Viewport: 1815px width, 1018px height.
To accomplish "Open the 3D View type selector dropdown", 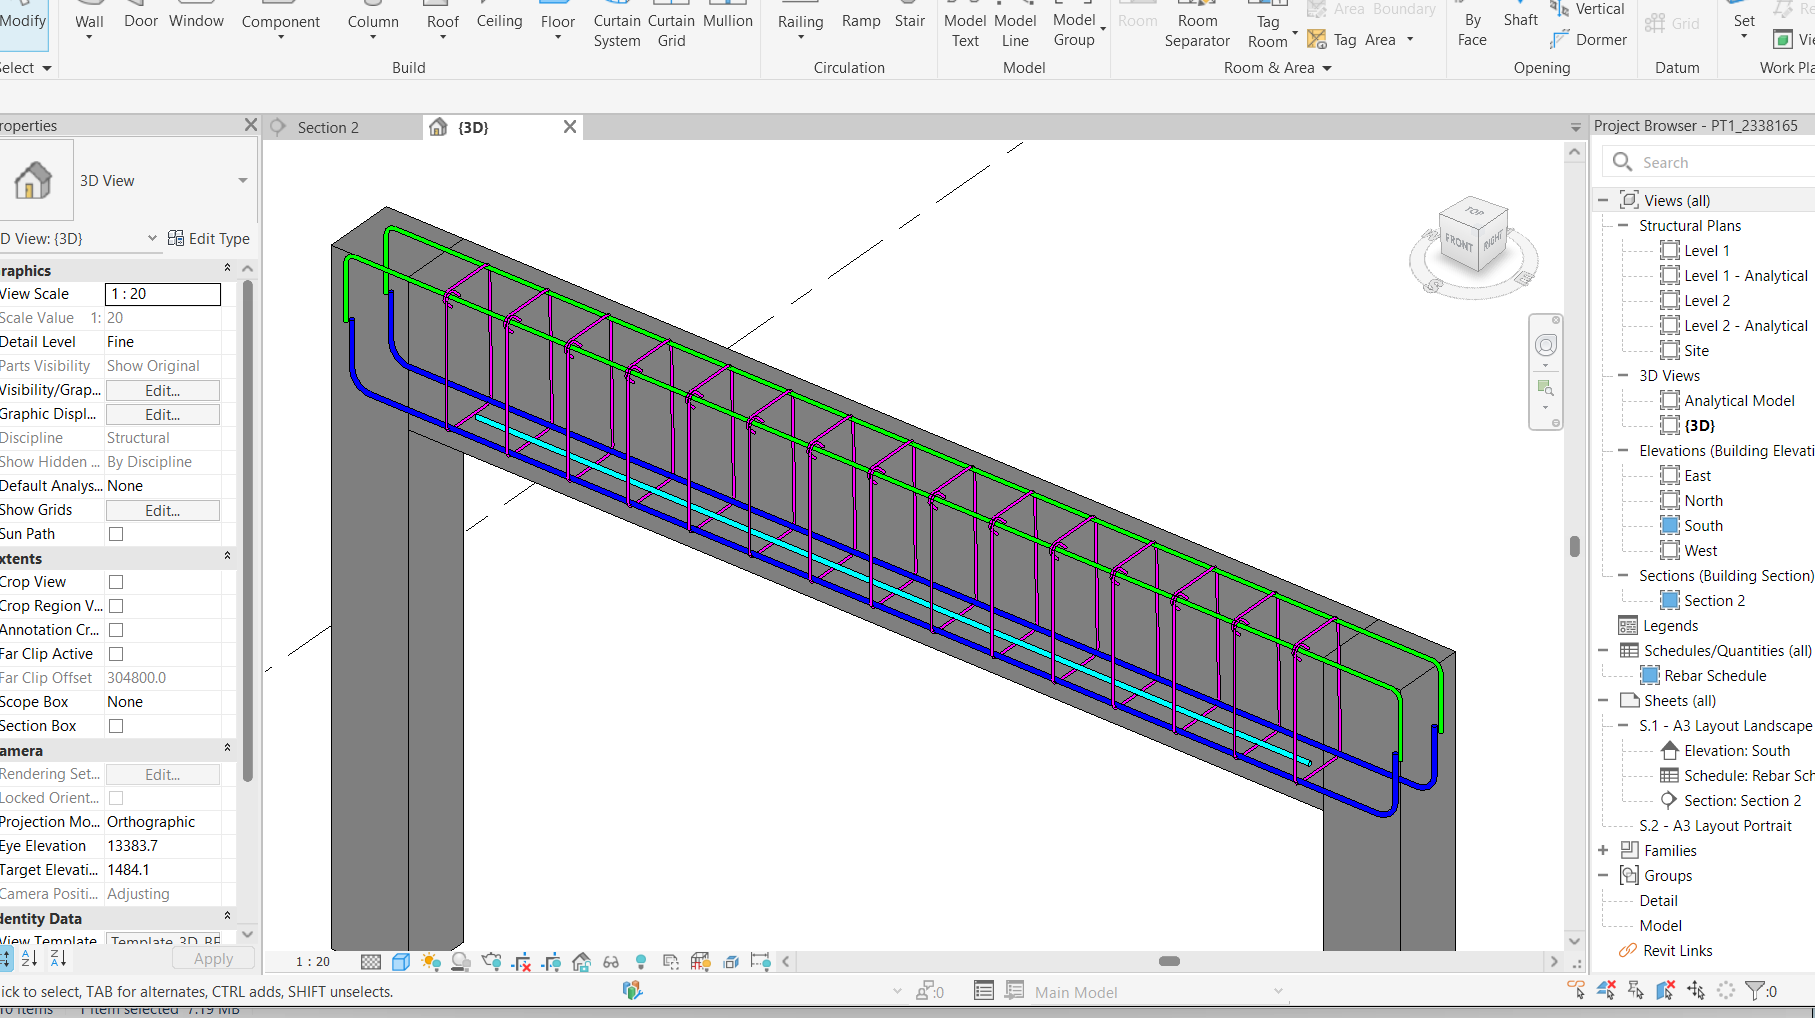I will [x=242, y=181].
